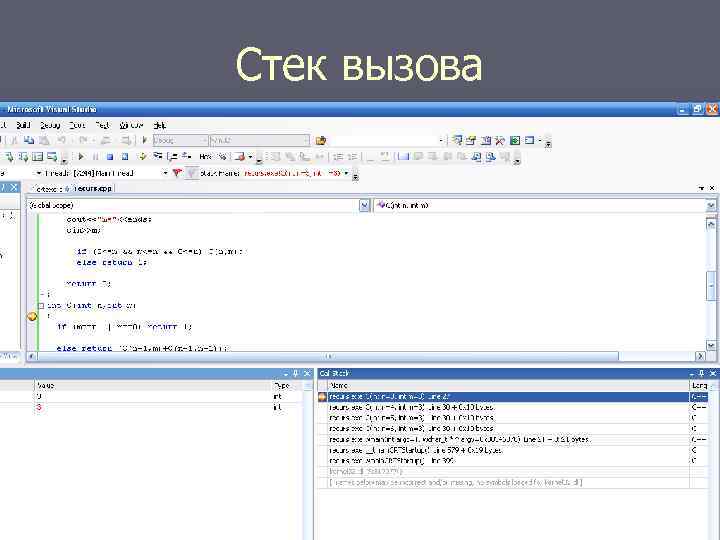This screenshot has height=540, width=720.
Task: Collapse the C function outline box
Action: pos(41,306)
